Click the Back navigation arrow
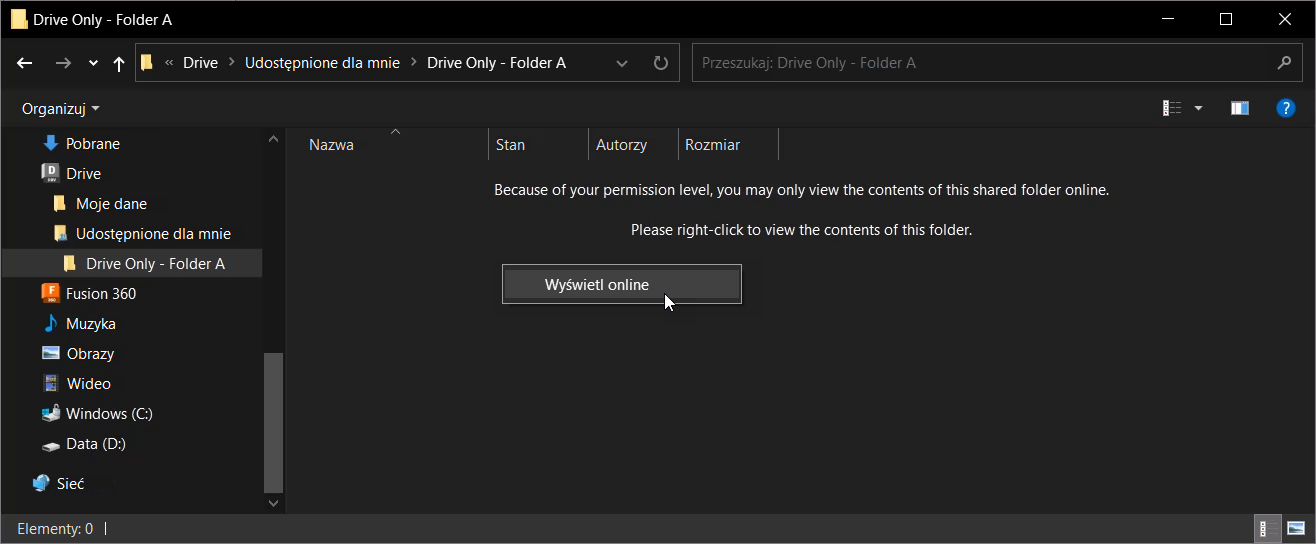The height and width of the screenshot is (544, 1316). [25, 63]
